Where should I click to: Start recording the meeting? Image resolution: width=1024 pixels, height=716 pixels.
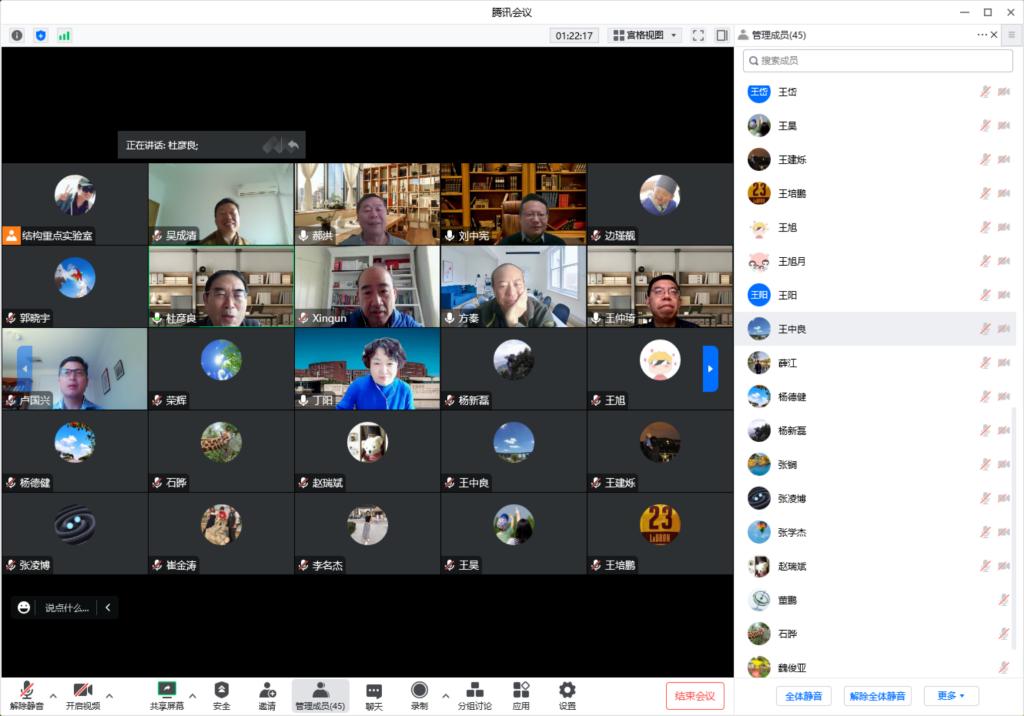419,696
